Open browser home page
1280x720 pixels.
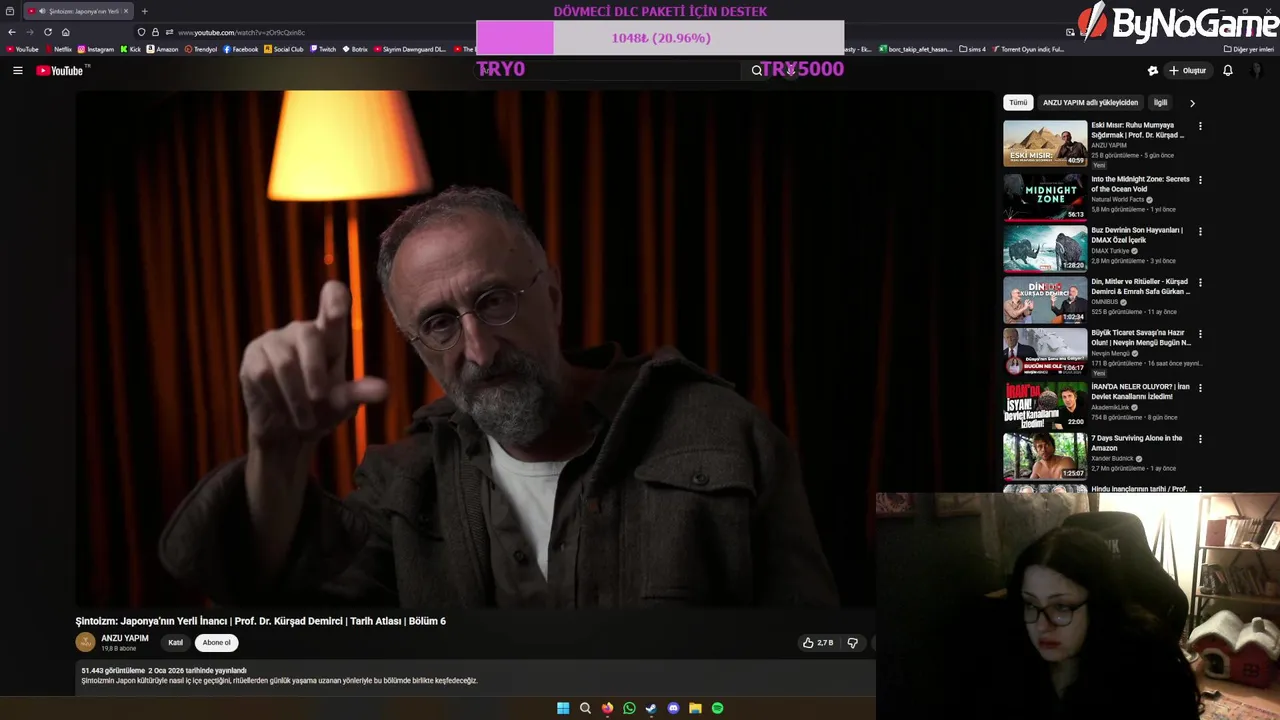coord(66,32)
